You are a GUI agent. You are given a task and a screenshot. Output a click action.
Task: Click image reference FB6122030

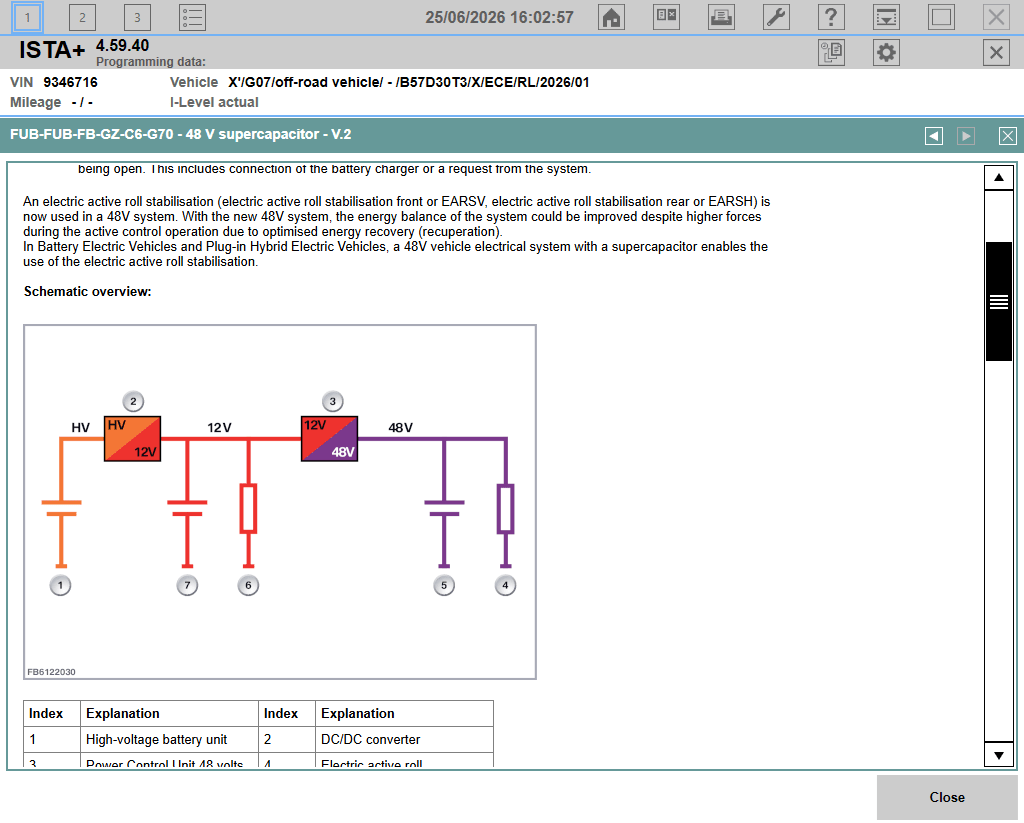[x=51, y=672]
